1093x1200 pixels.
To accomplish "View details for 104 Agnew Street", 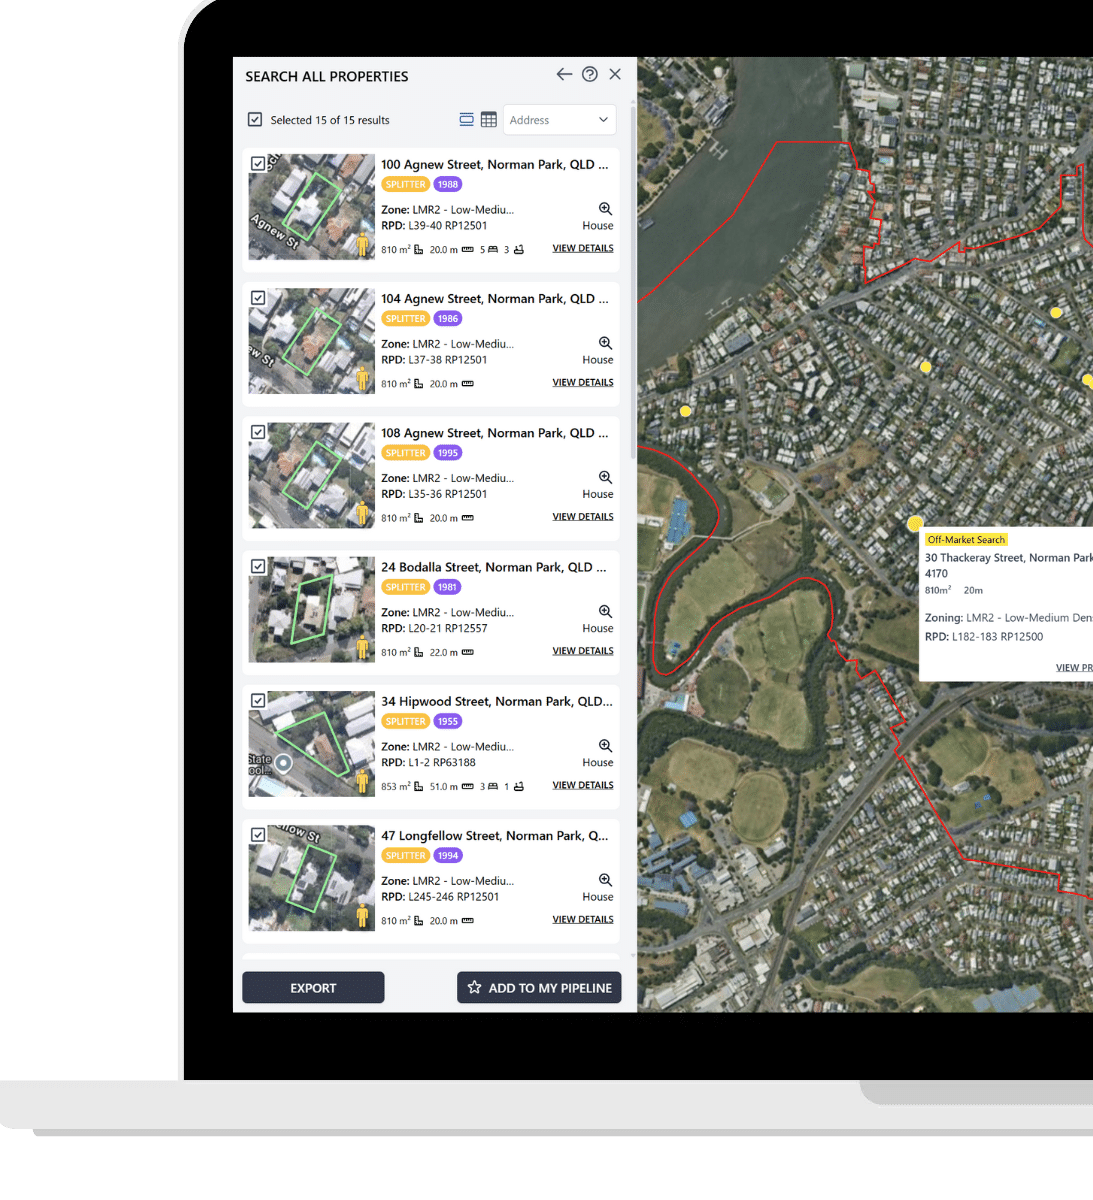I will (582, 383).
